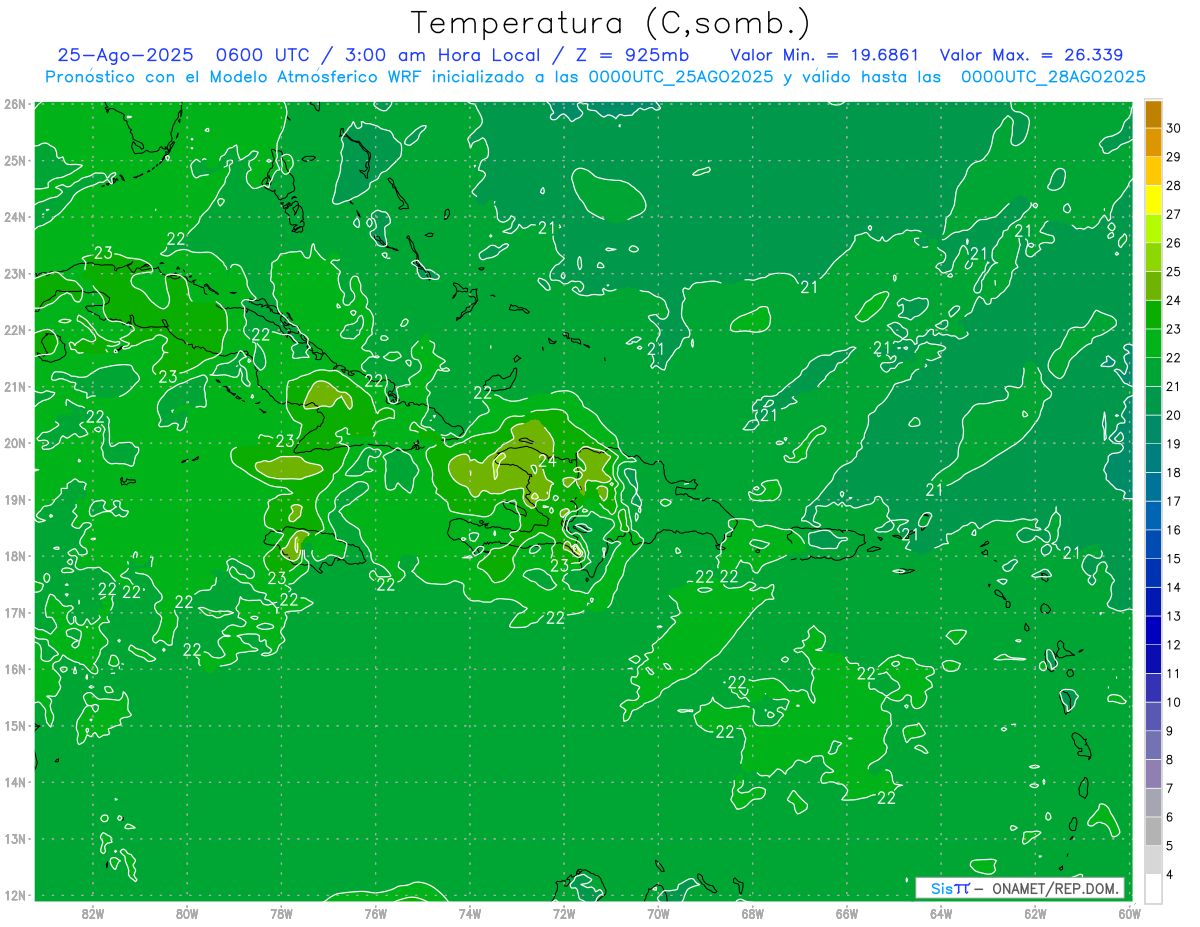
Task: Click the date text "25-Ago-2025"
Action: pyautogui.click(x=125, y=55)
